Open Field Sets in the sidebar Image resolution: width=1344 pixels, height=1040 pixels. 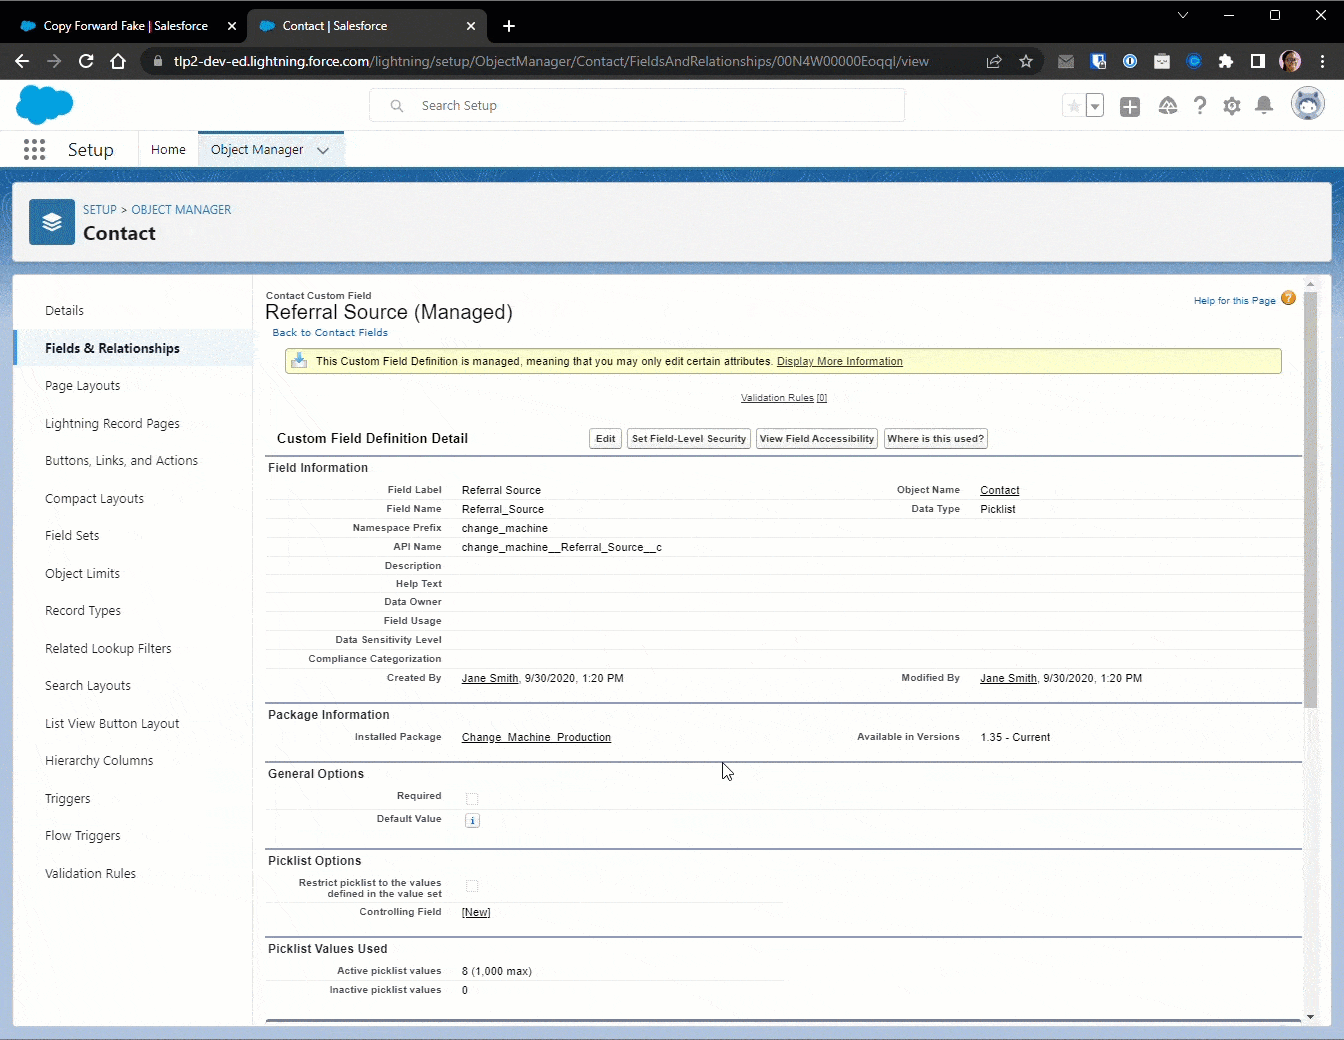(72, 535)
